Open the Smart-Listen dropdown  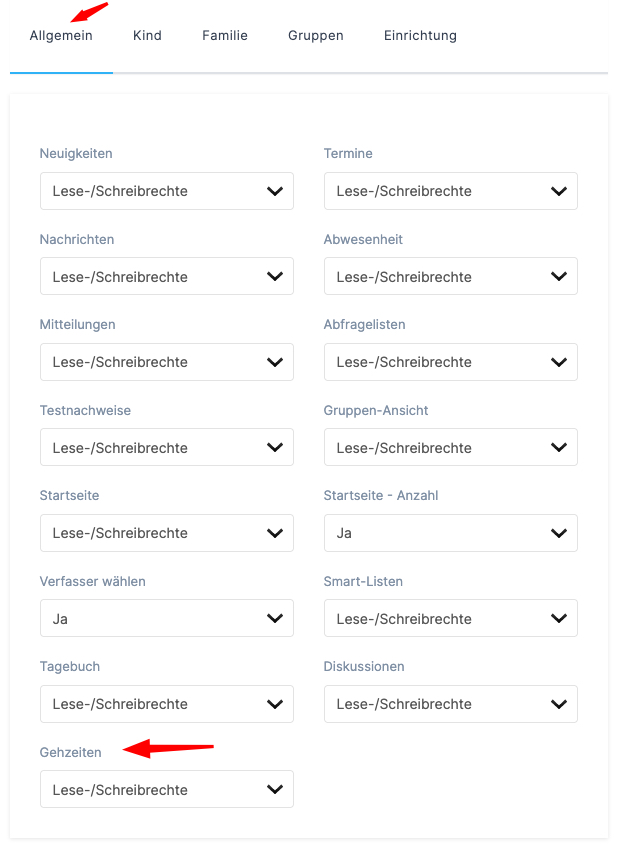[x=451, y=619]
